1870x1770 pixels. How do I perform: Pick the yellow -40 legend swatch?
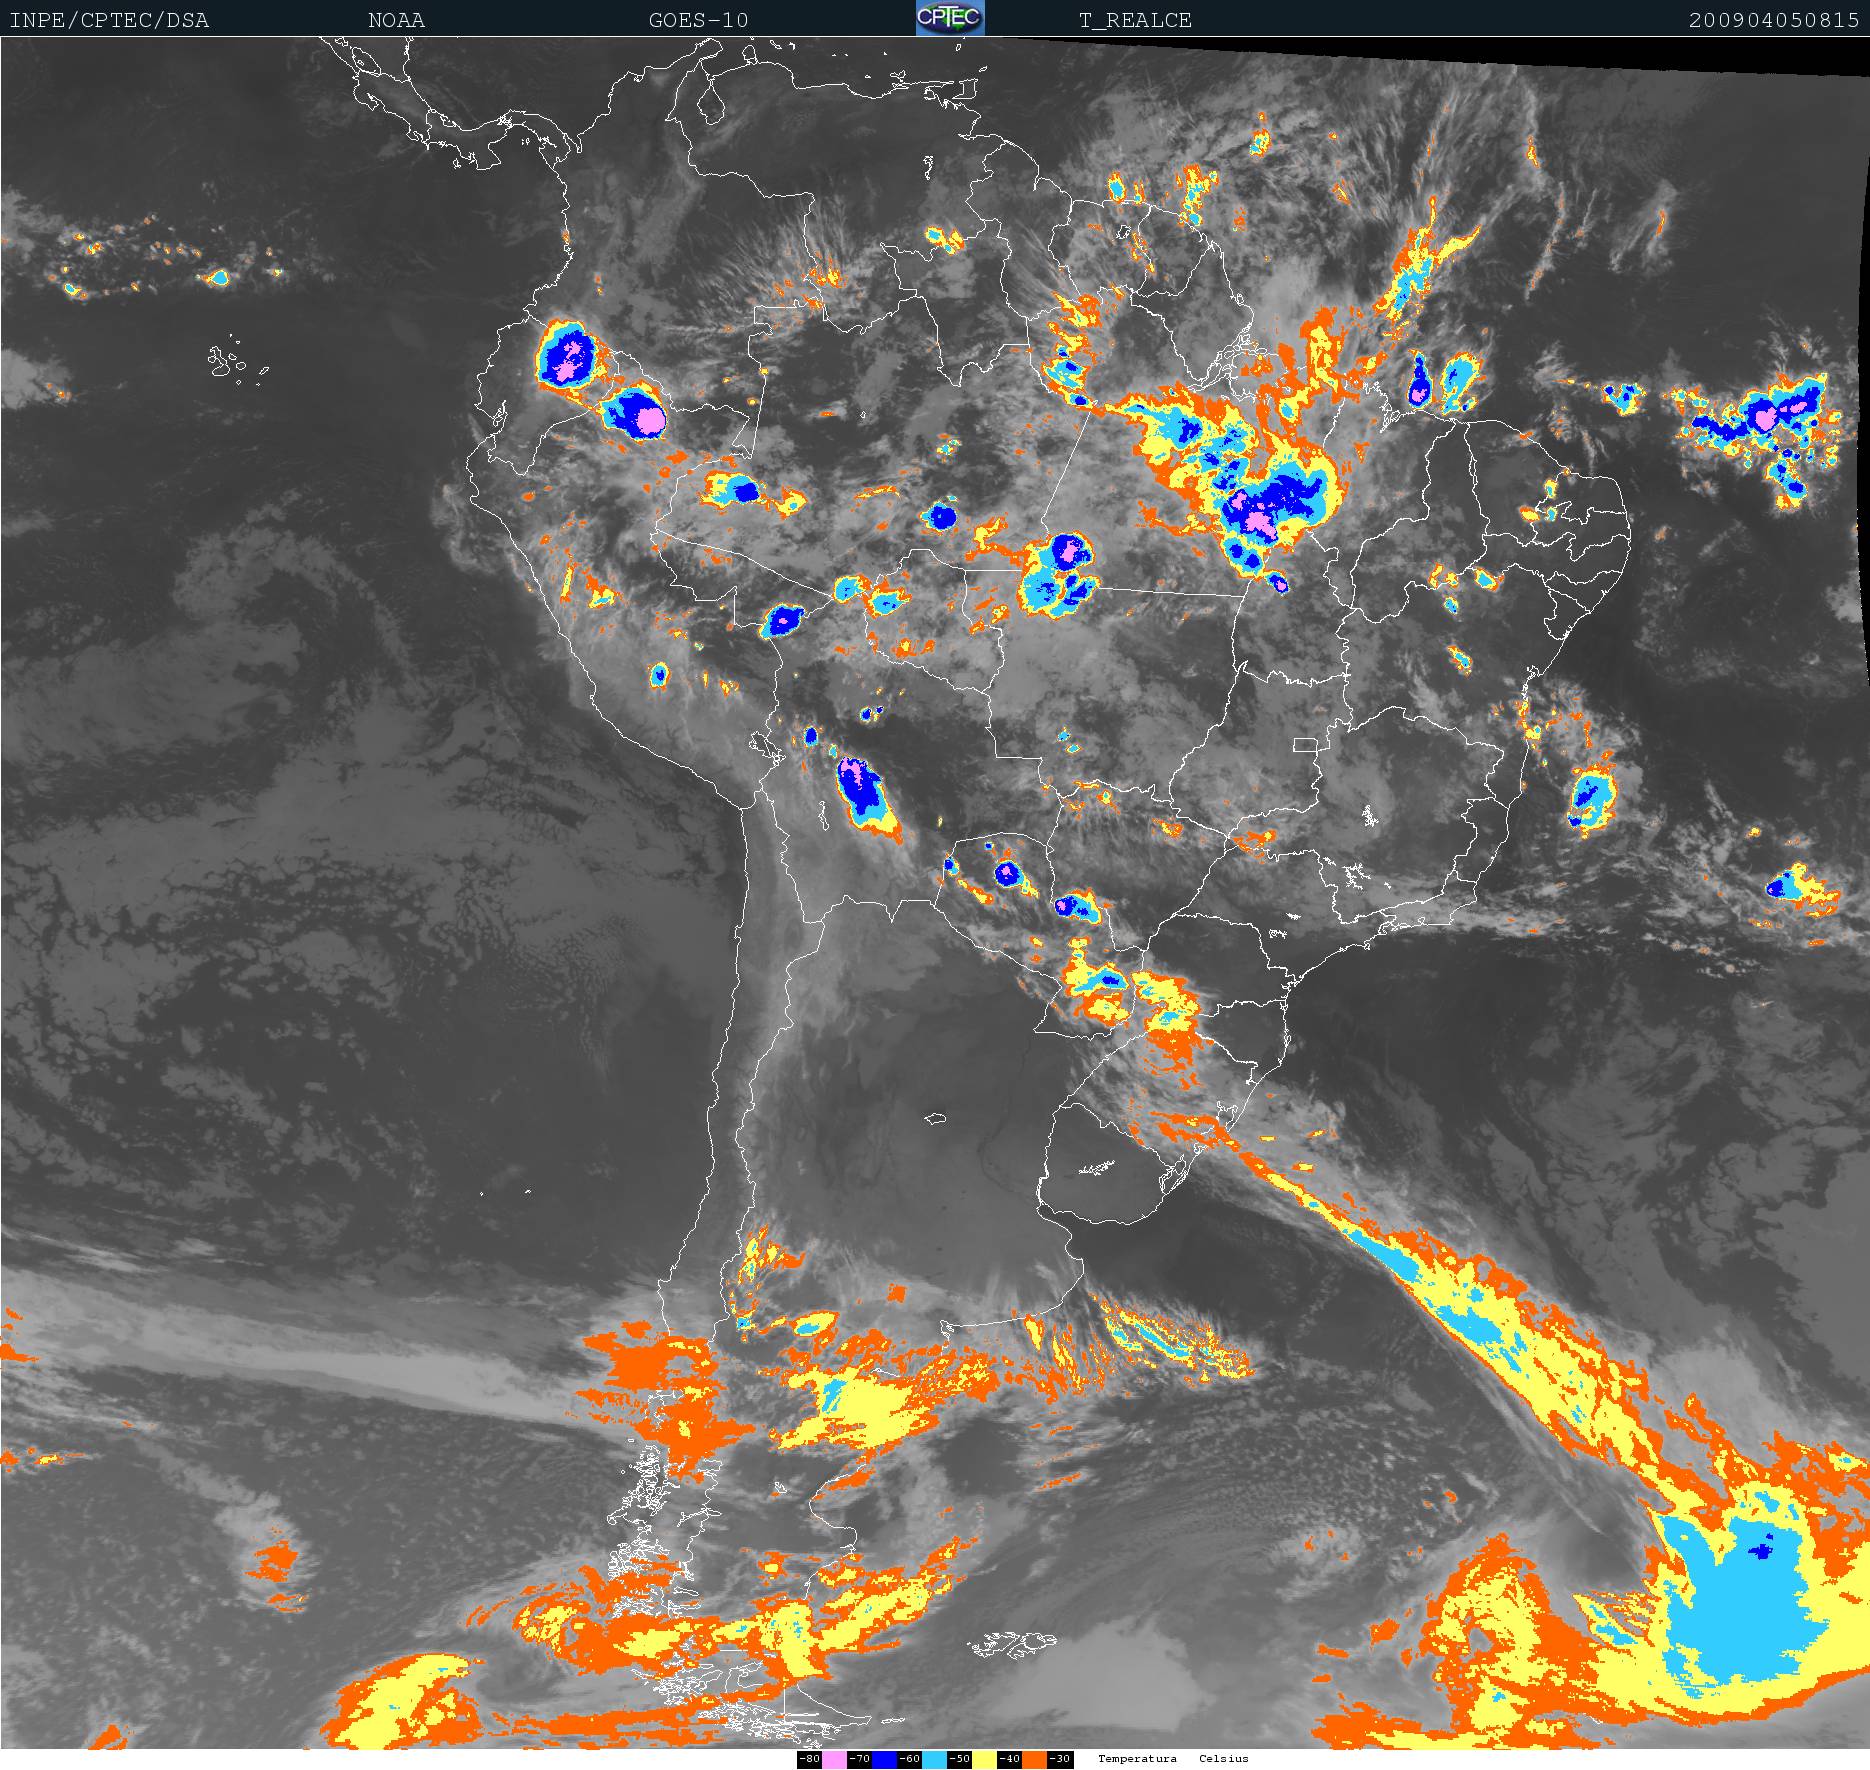[x=984, y=1759]
